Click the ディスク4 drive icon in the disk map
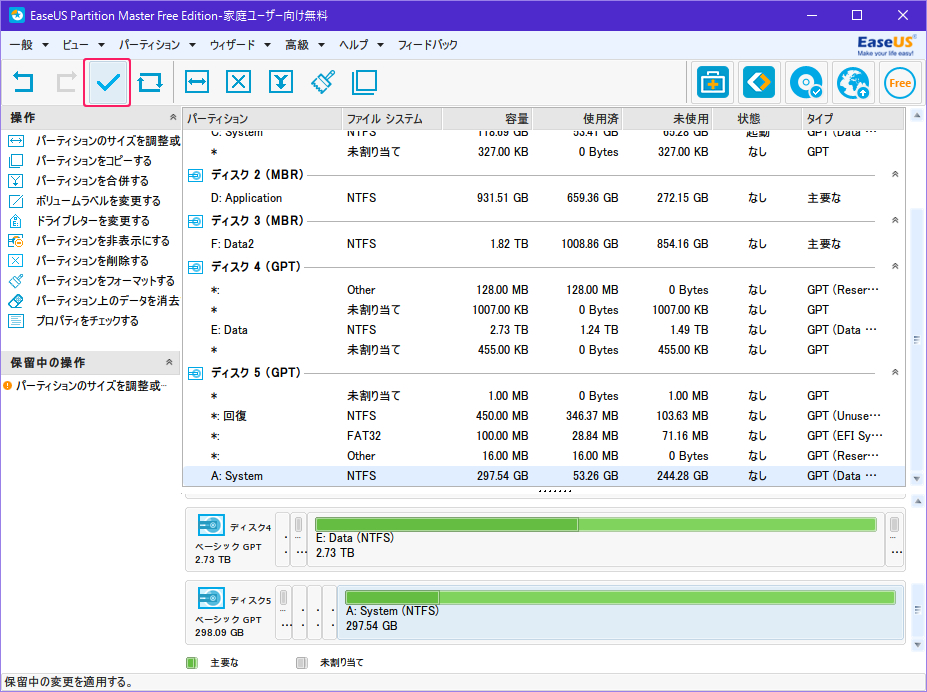 click(x=211, y=525)
